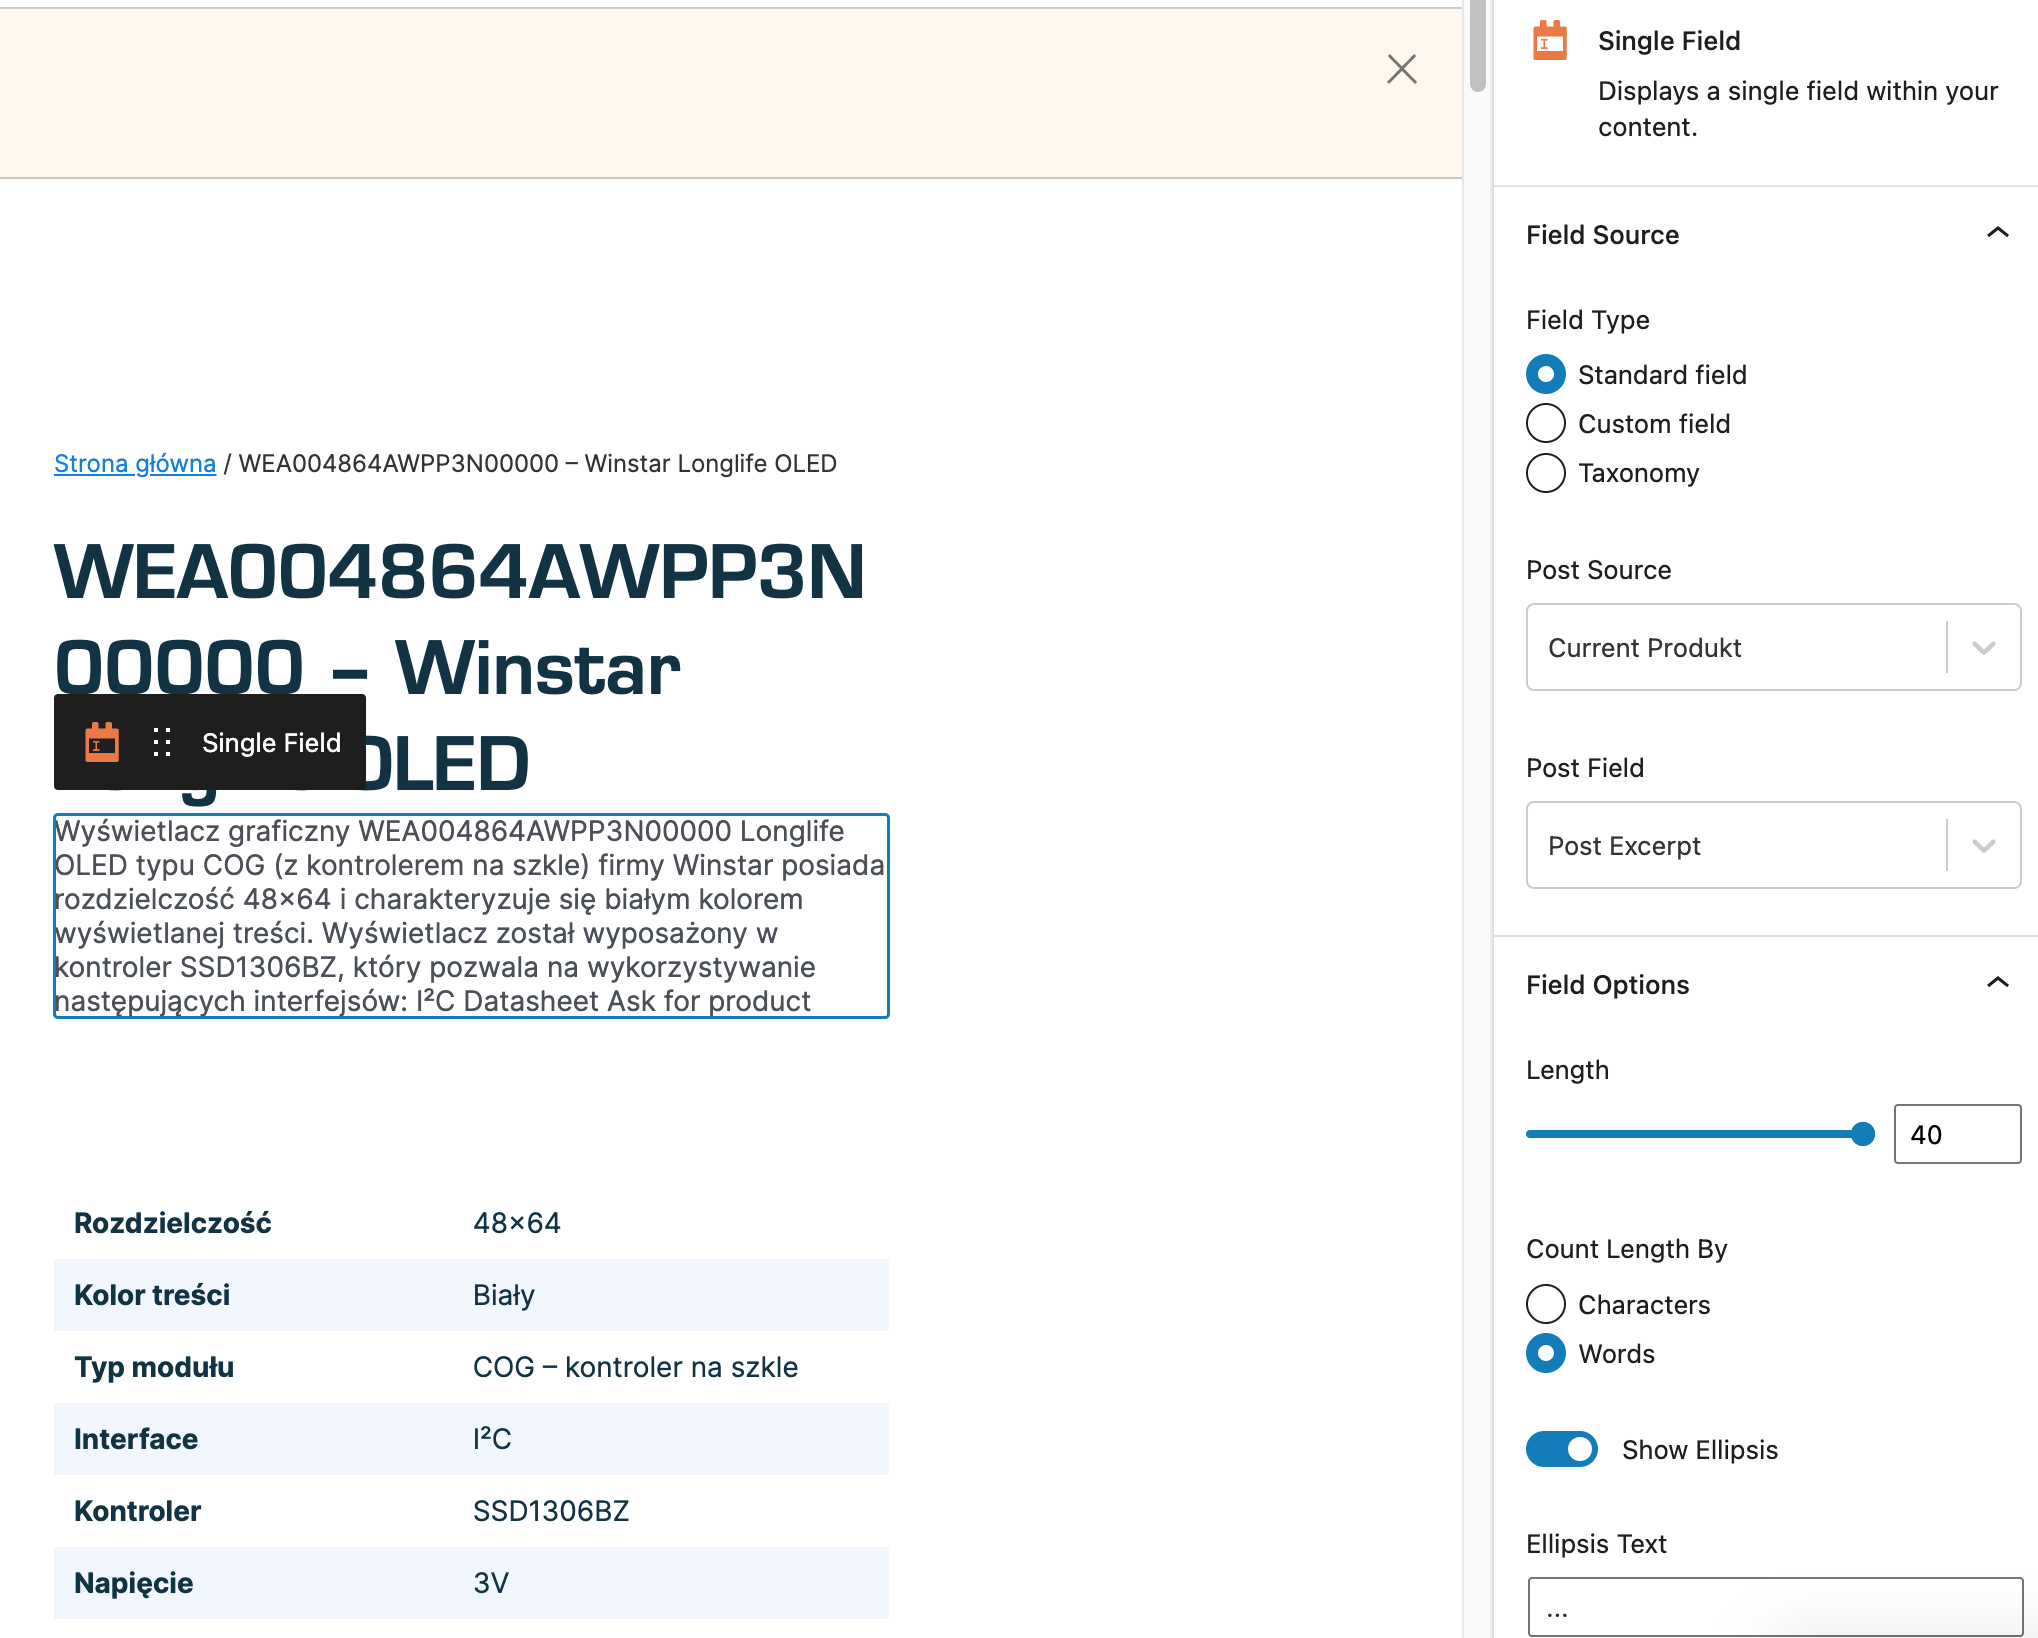
Task: Close the notice banner with the X
Action: [x=1402, y=69]
